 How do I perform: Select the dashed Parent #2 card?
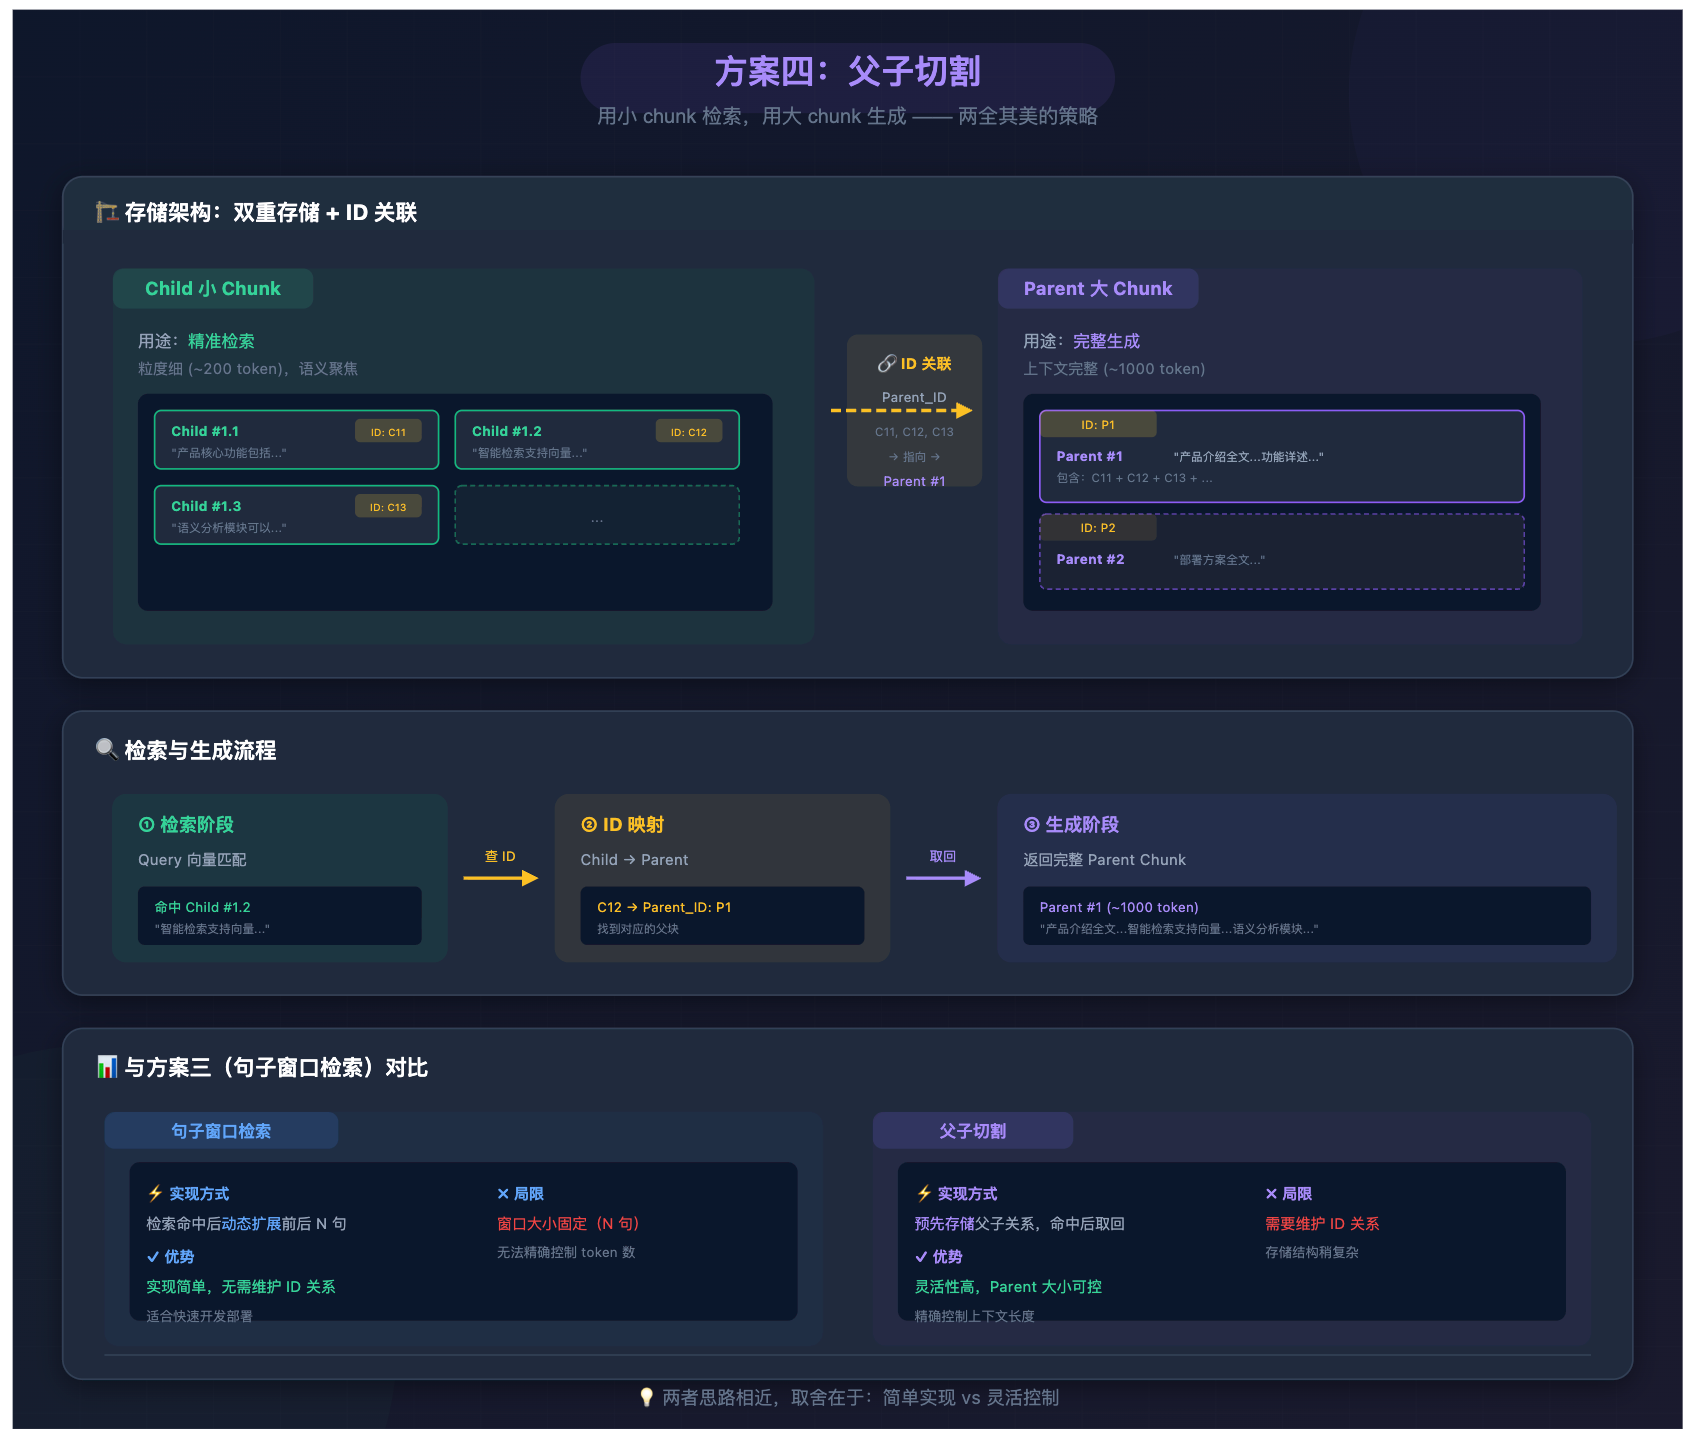(1281, 552)
